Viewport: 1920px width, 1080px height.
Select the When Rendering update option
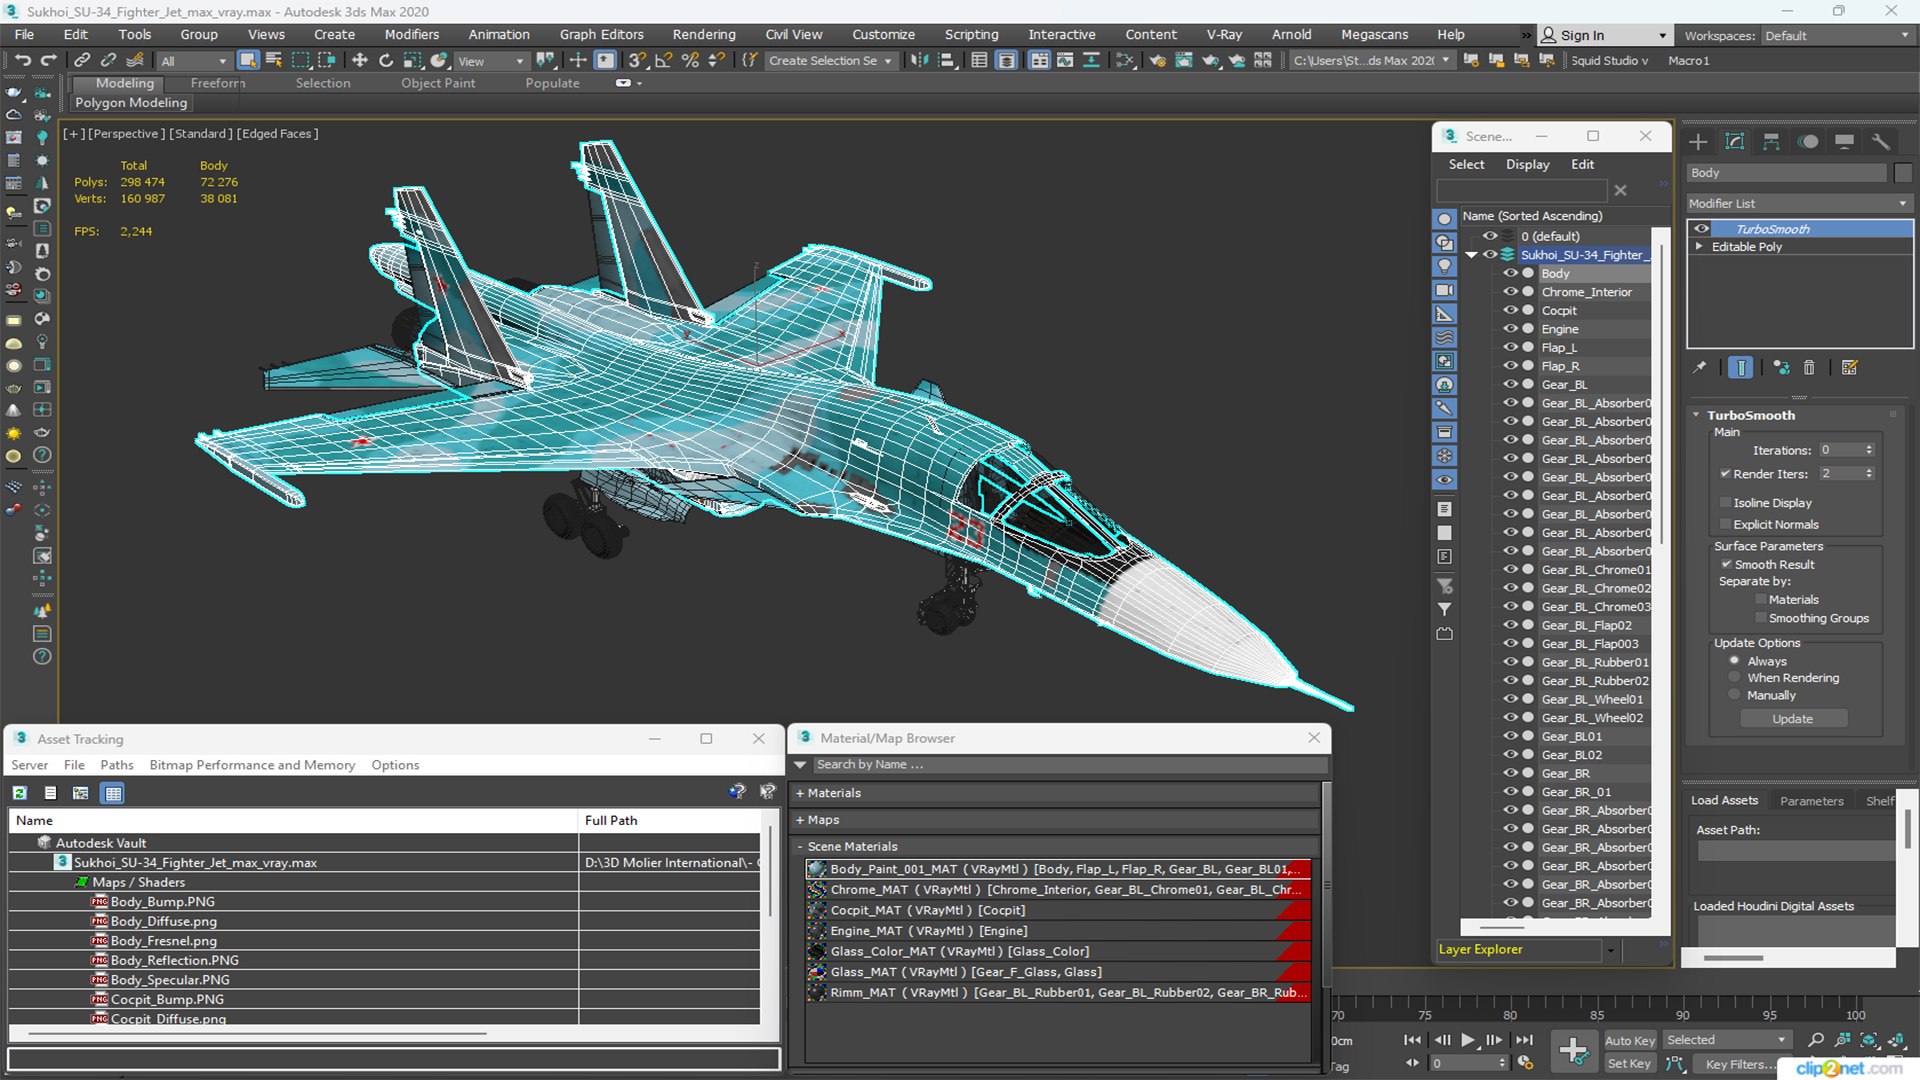point(1734,678)
